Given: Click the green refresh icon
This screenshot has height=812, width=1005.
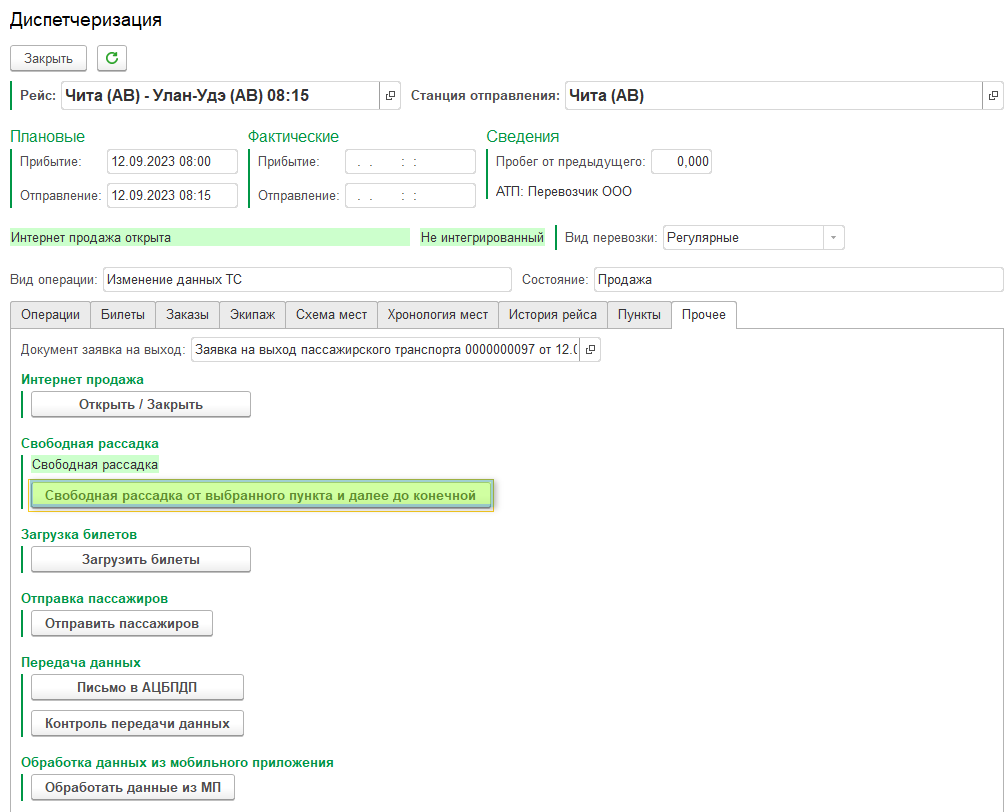Looking at the screenshot, I should [111, 58].
